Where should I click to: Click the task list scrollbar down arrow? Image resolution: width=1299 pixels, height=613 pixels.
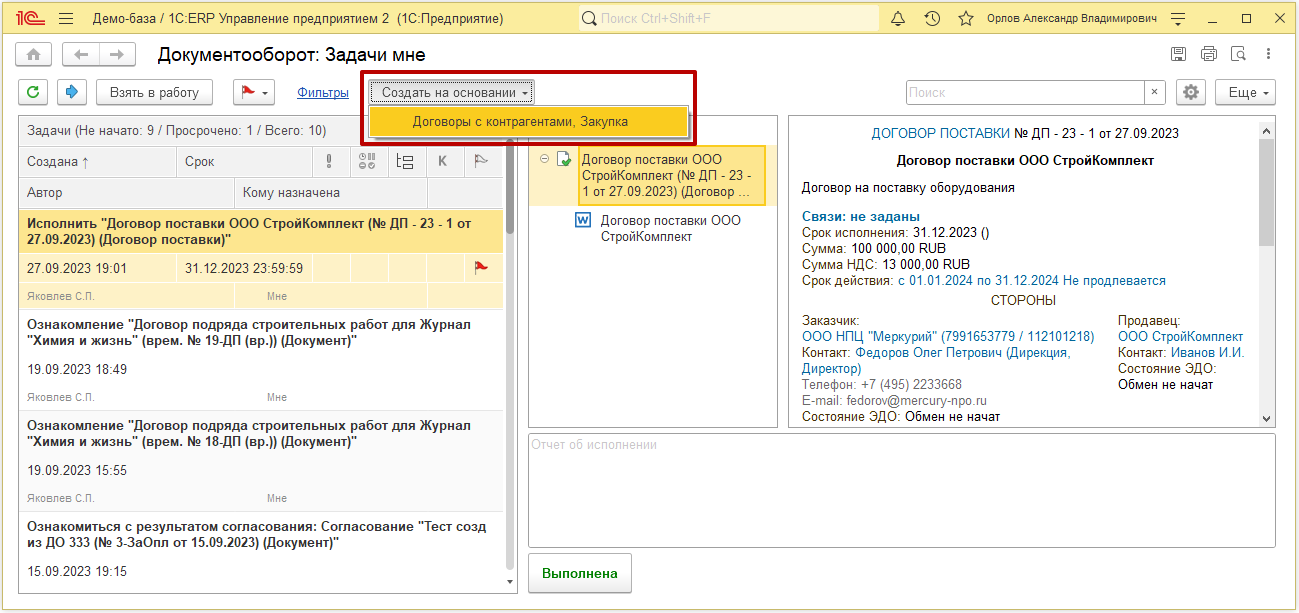[511, 580]
